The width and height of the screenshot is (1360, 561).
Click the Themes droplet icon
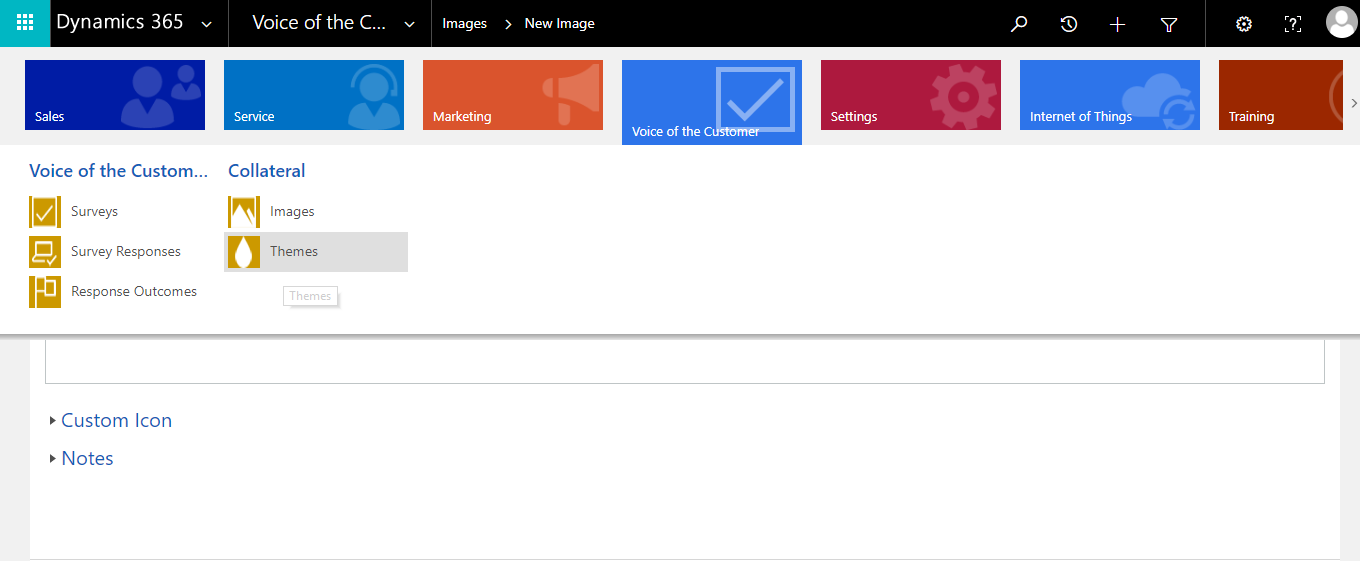[244, 252]
